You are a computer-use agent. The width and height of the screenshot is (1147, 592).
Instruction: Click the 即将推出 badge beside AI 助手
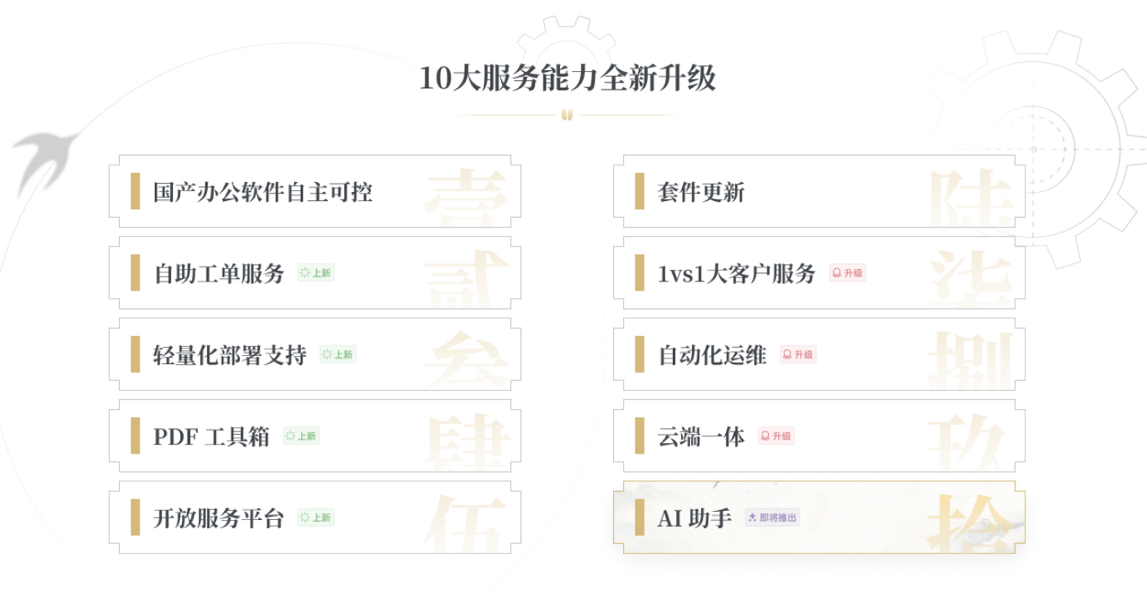(772, 517)
